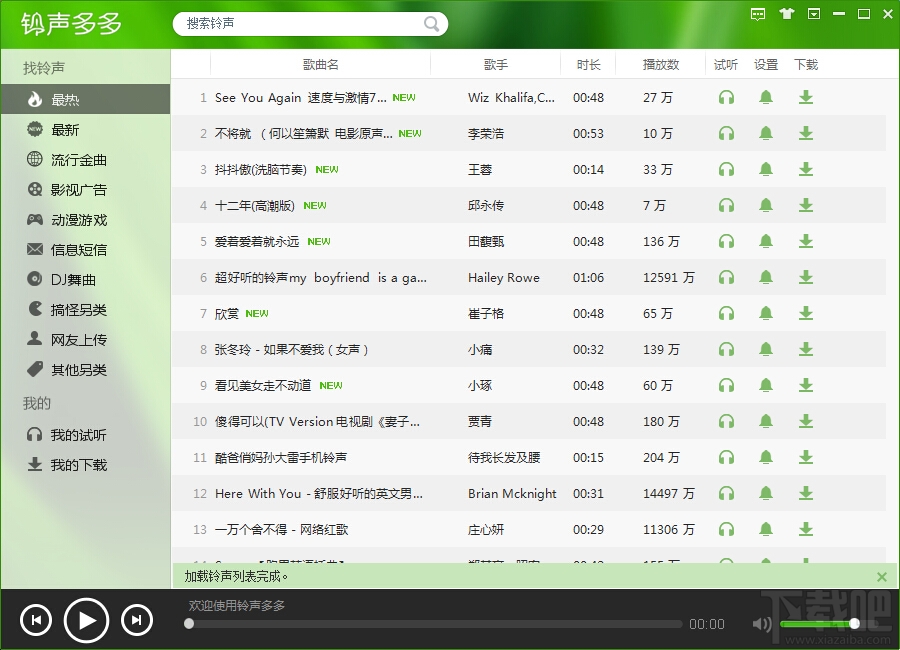Set '不将就' as ringtone via bell icon
This screenshot has width=900, height=650.
coord(766,133)
